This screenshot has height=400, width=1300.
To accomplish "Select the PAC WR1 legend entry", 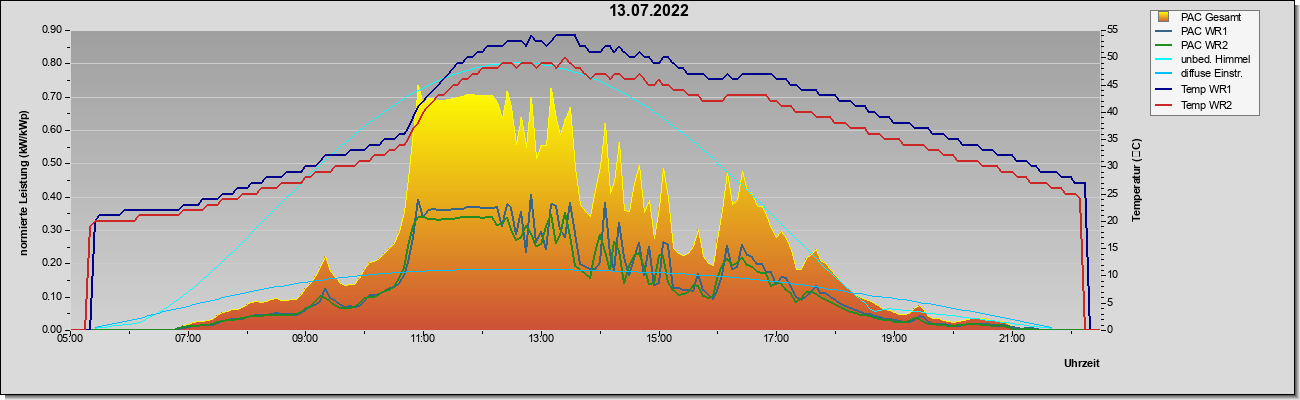I will click(x=1204, y=31).
